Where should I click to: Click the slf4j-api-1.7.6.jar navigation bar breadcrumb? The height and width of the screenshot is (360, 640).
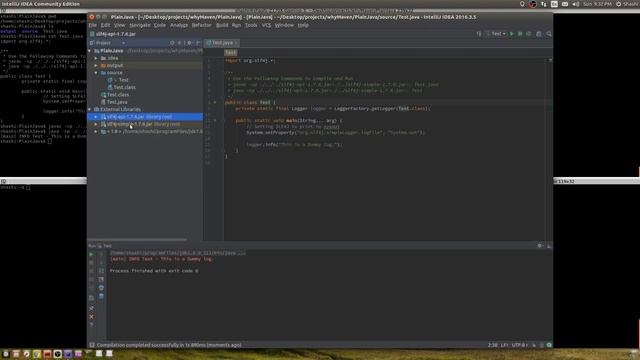pos(113,34)
